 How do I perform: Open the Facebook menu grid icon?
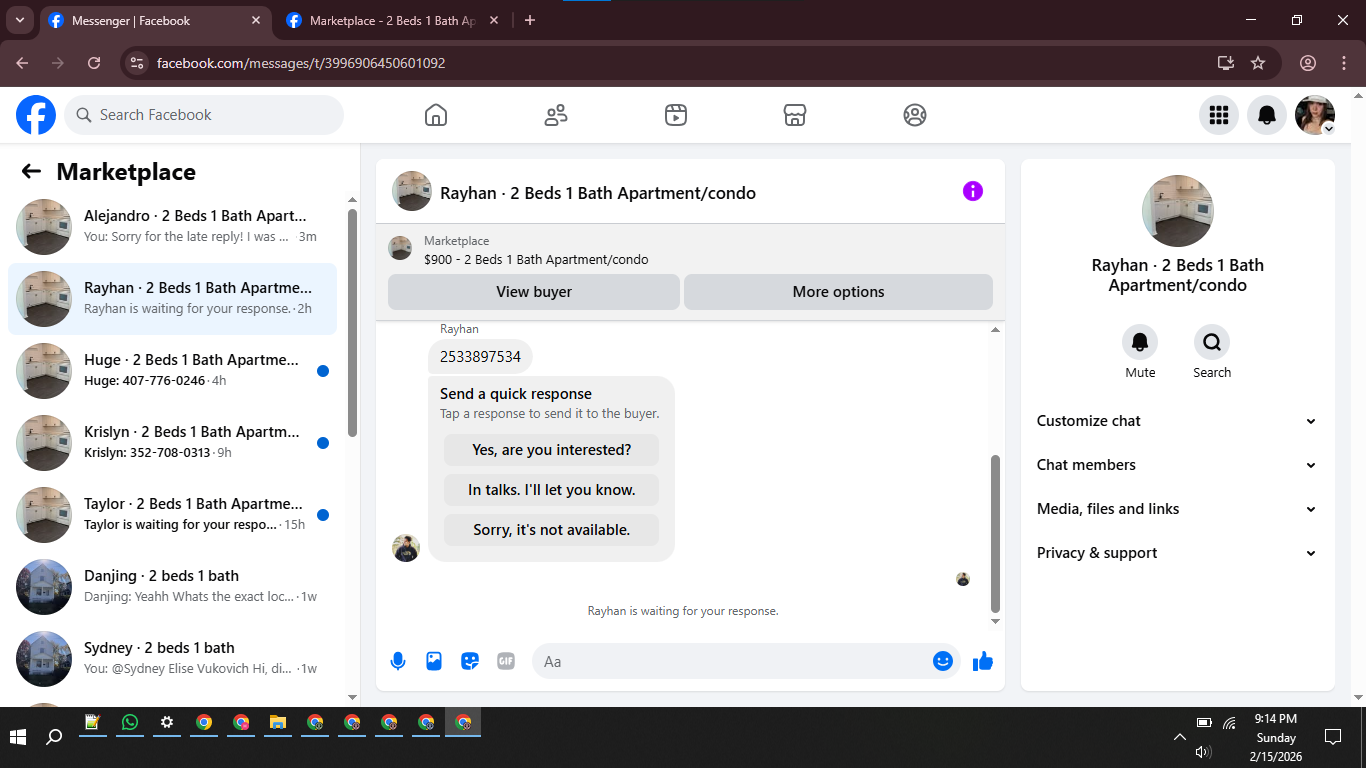tap(1219, 115)
